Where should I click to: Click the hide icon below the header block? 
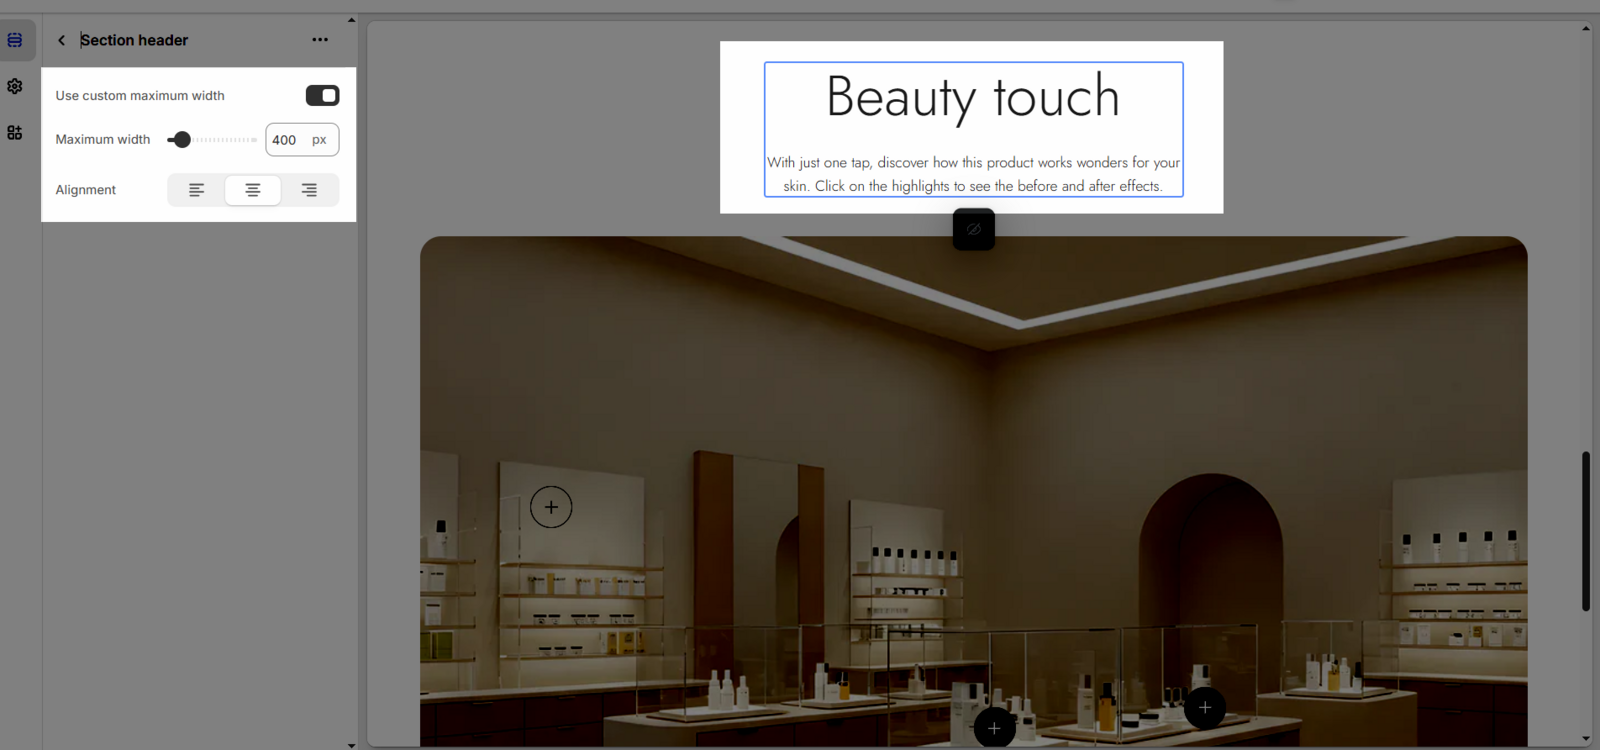click(x=973, y=229)
